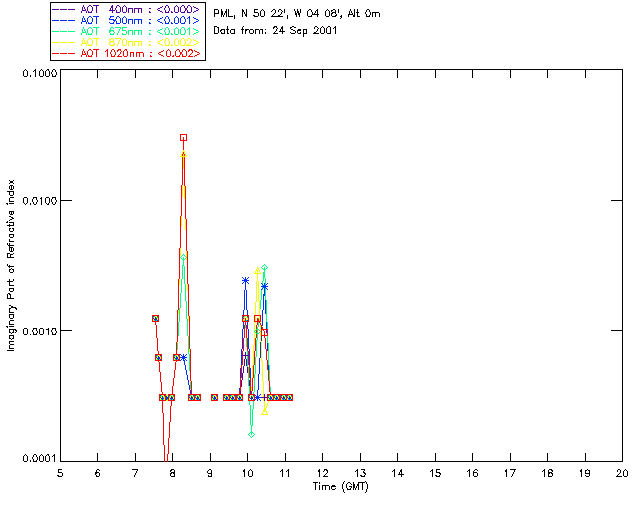Click the AOT 1020nm legend entry
This screenshot has width=640, height=512.
coord(127,53)
